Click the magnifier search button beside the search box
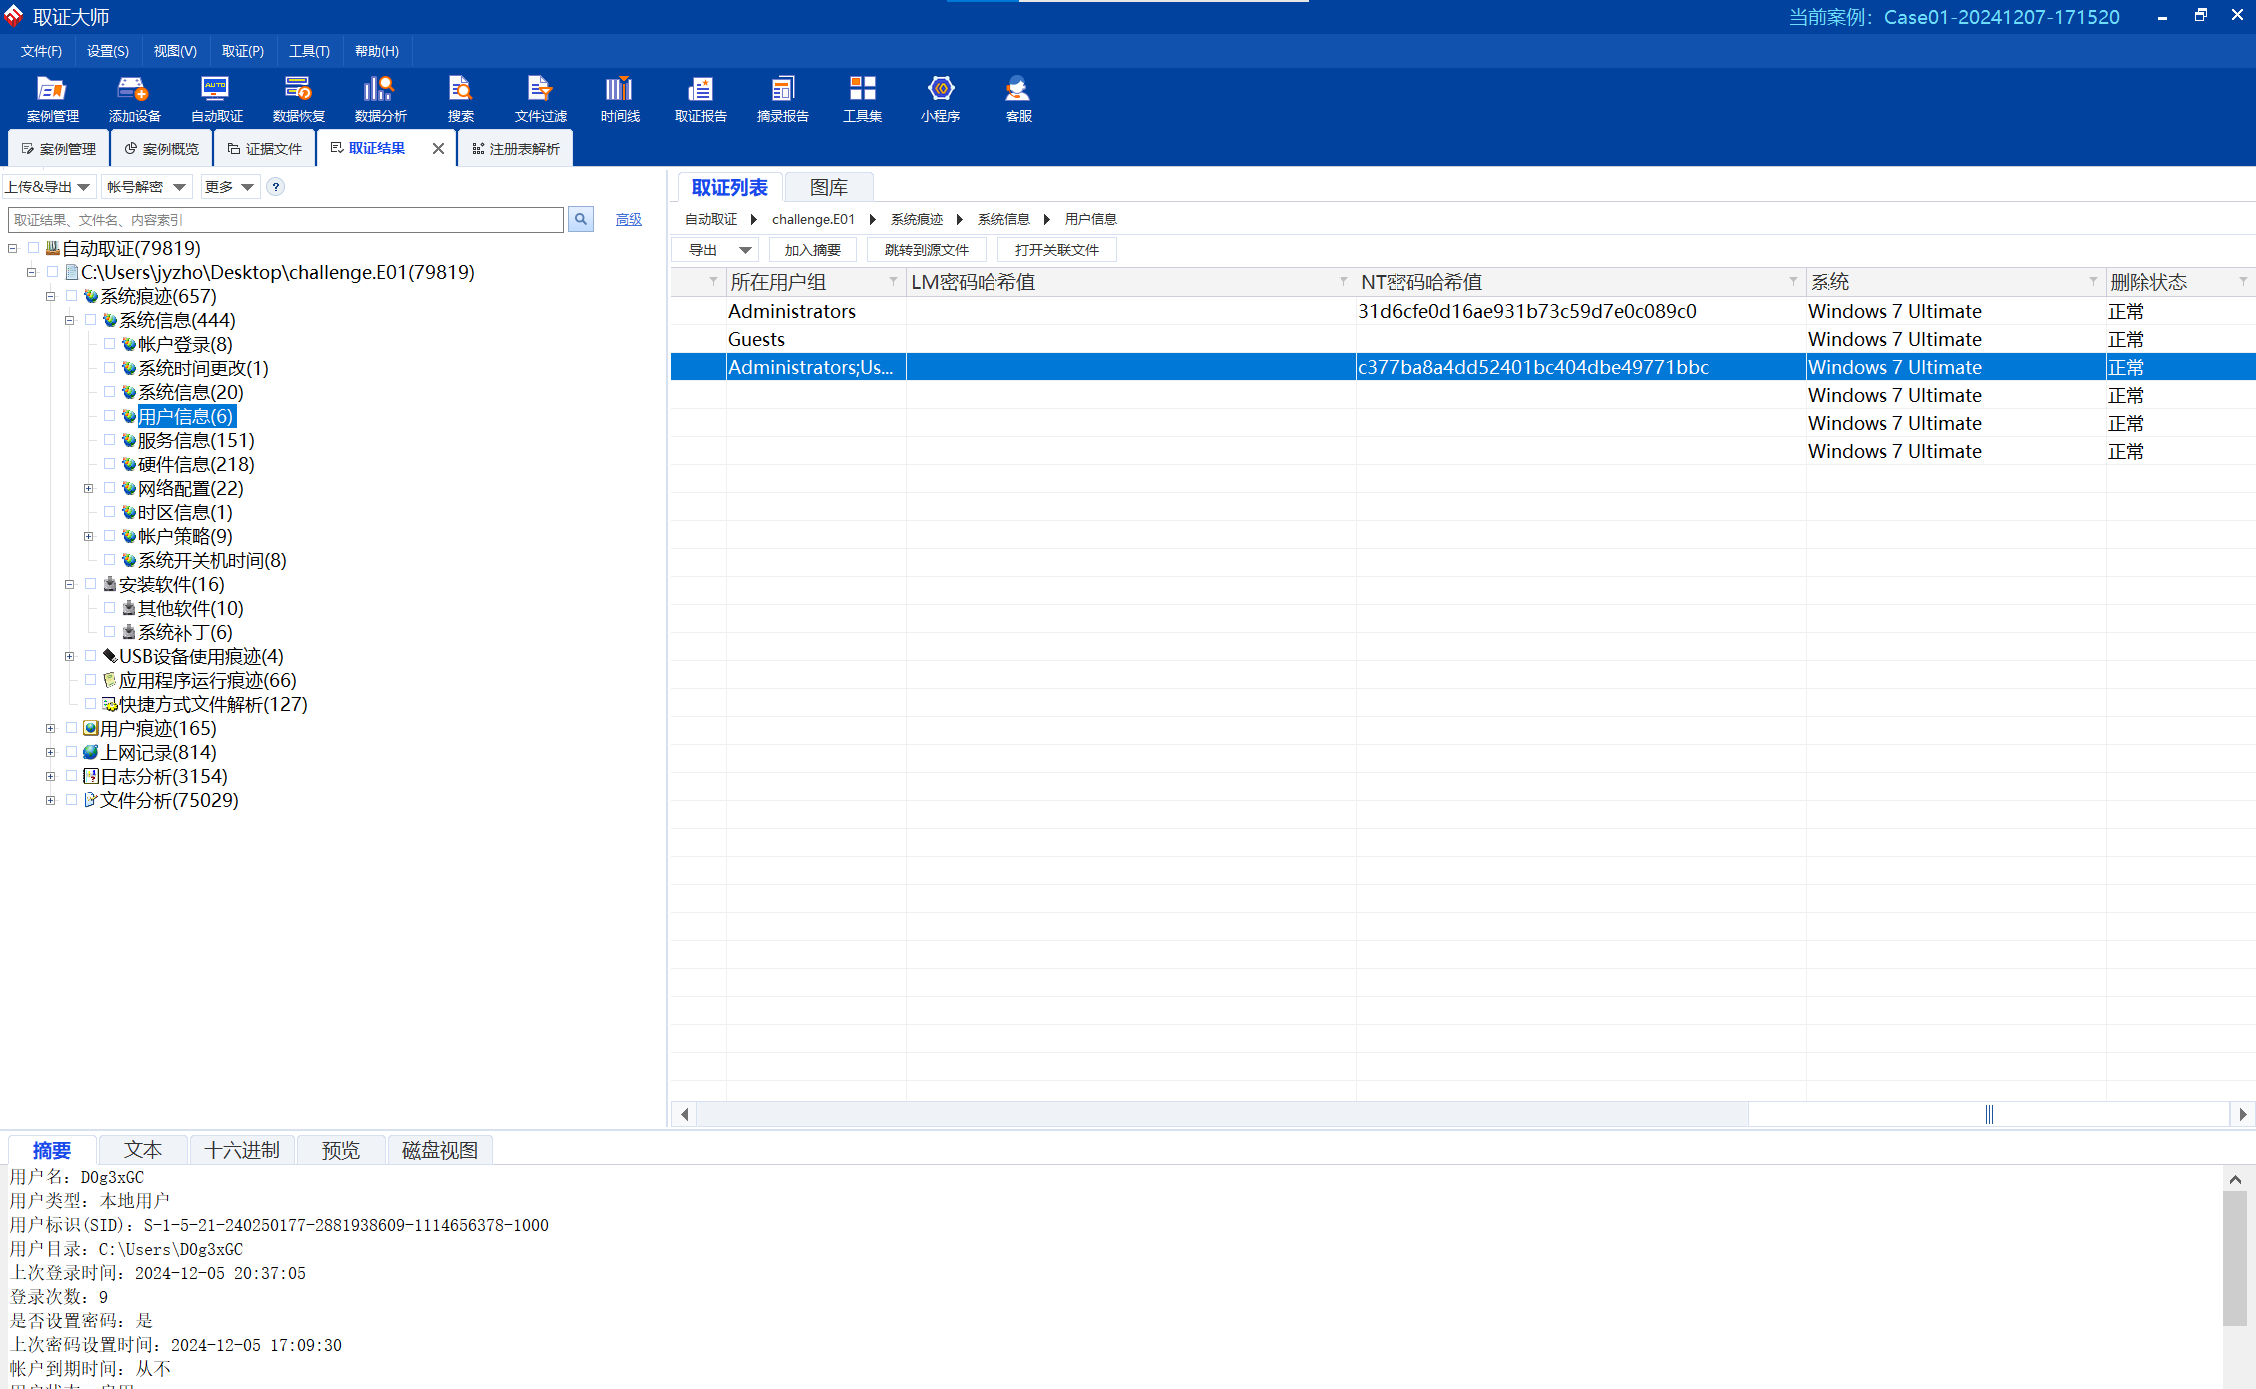This screenshot has height=1389, width=2256. (581, 219)
